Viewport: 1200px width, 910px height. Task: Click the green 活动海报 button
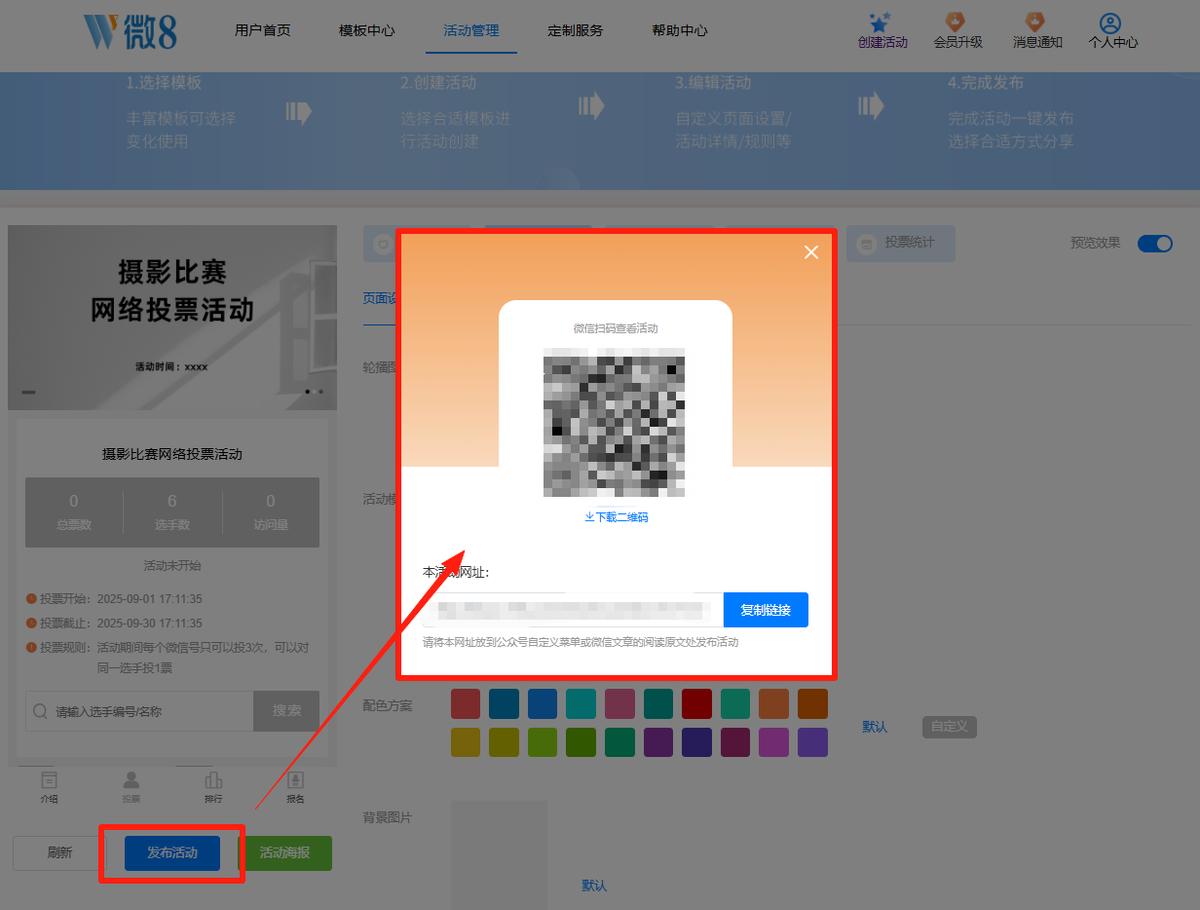285,853
